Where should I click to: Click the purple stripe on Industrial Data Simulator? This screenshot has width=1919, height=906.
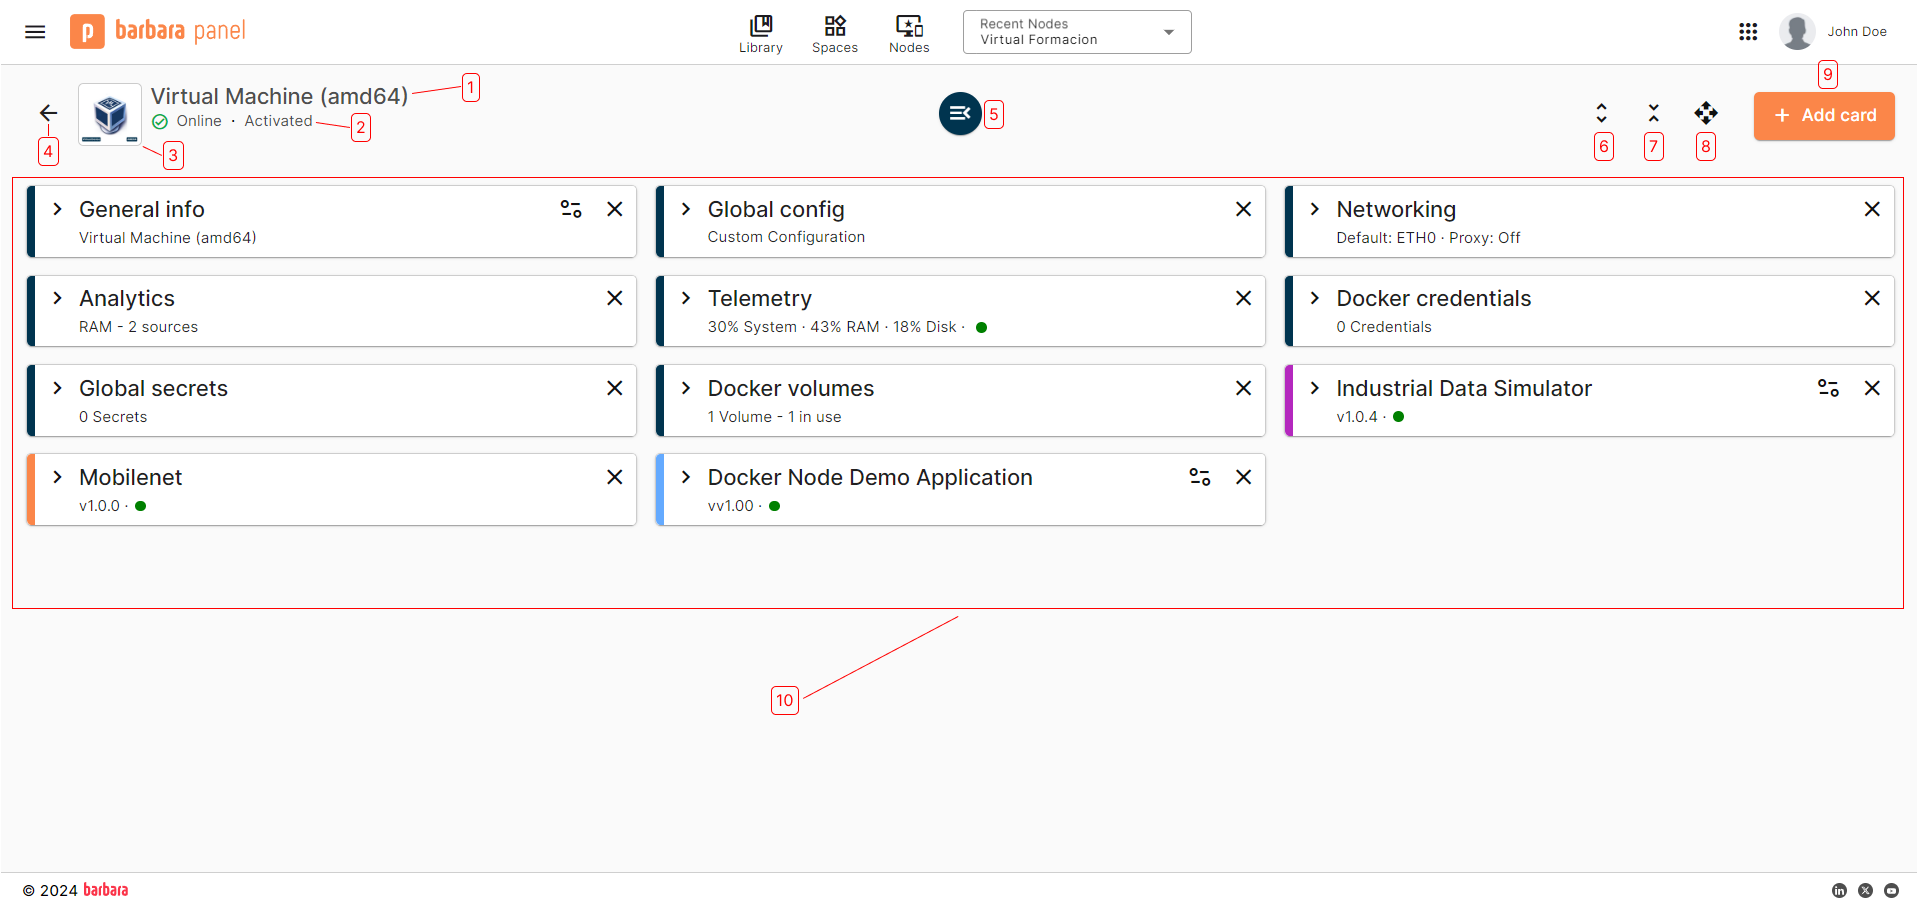click(1290, 400)
